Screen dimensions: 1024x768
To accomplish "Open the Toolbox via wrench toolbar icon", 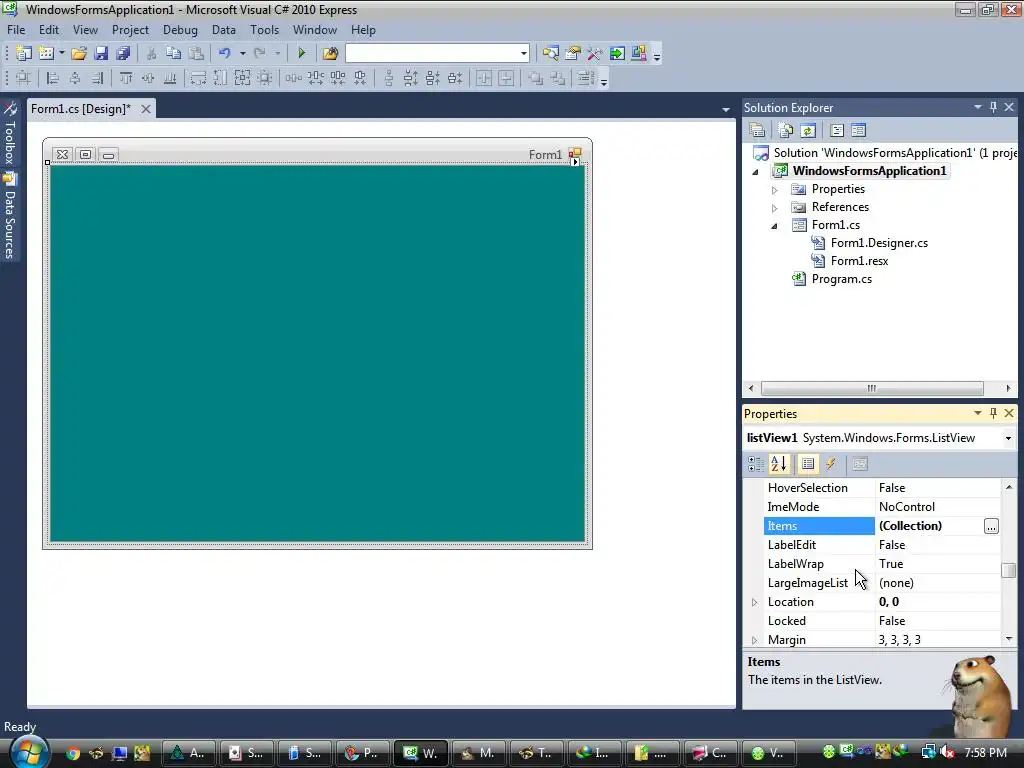I will [x=595, y=54].
